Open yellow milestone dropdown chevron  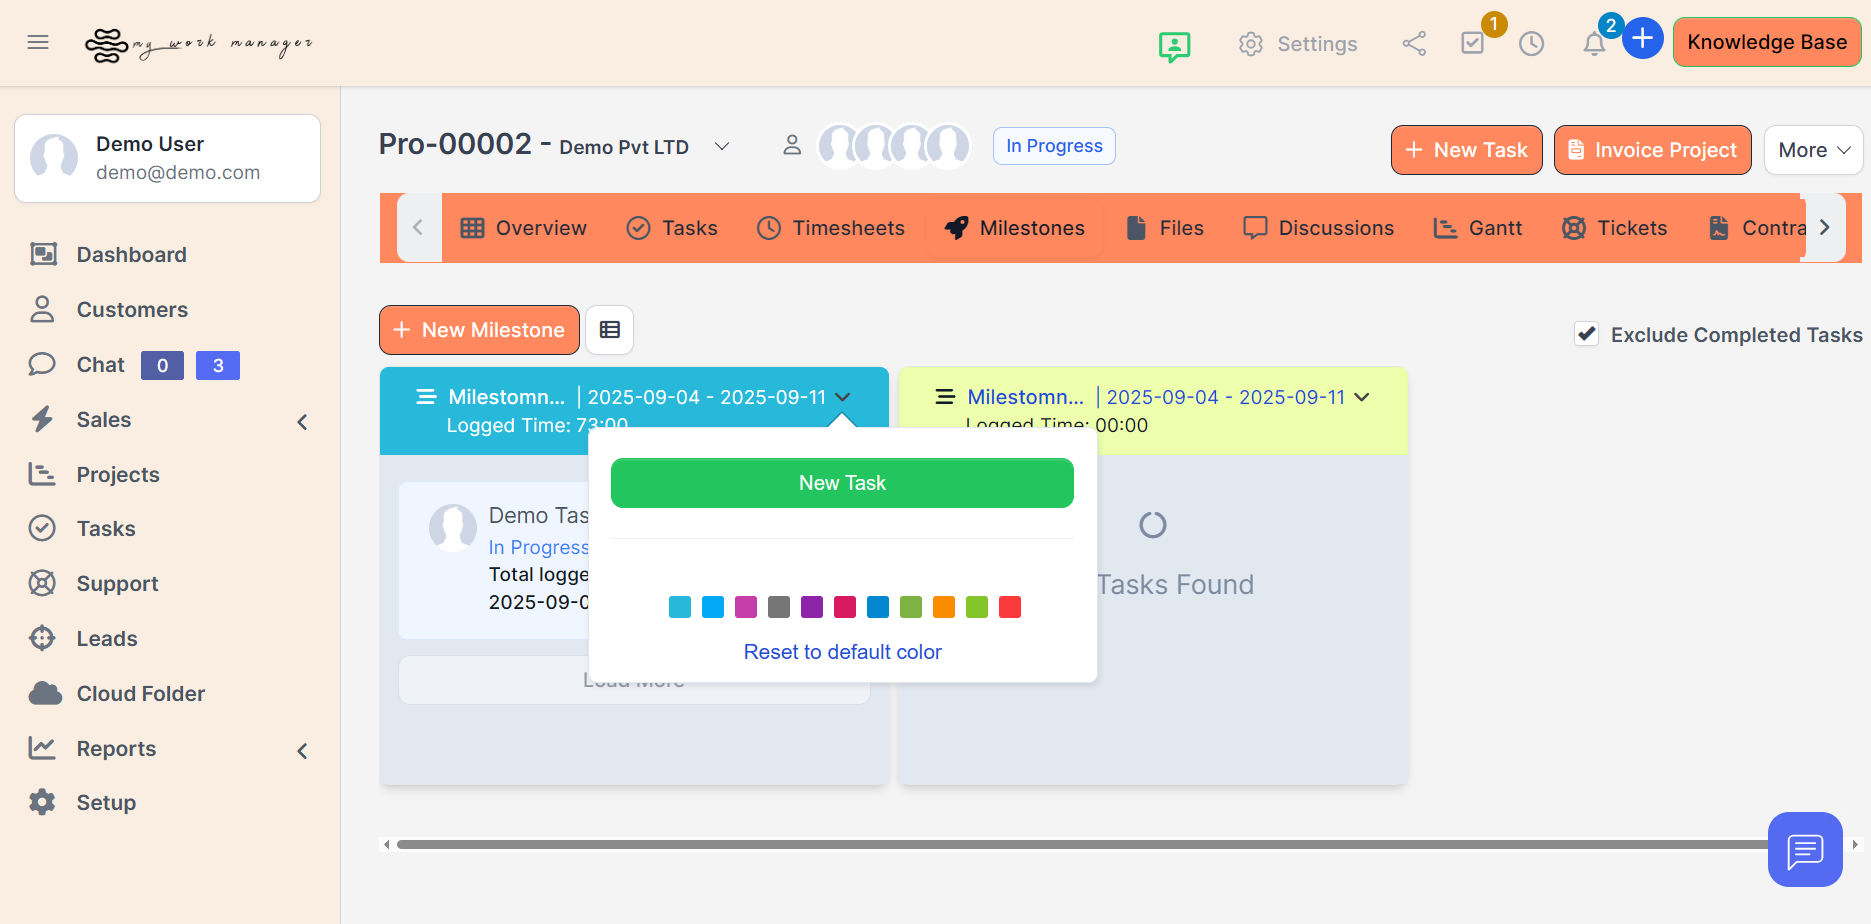[1361, 397]
